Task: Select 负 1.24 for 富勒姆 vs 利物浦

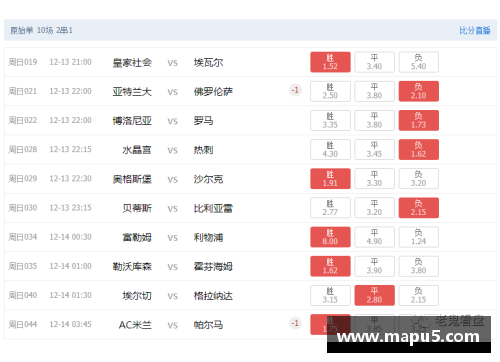Action: 419,237
